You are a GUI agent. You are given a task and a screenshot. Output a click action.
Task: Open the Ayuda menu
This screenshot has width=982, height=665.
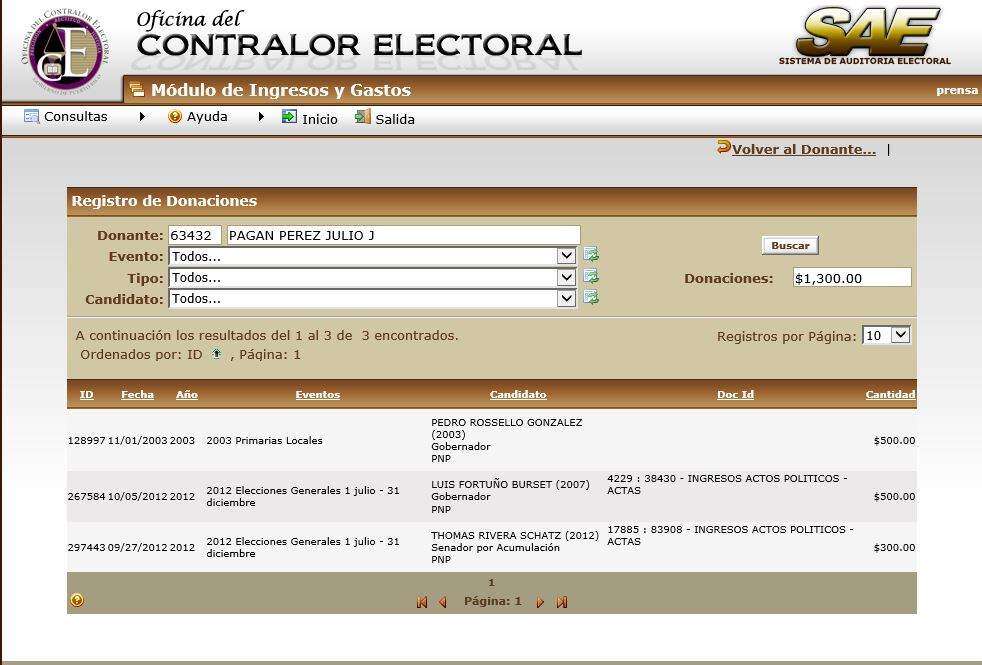[x=207, y=117]
